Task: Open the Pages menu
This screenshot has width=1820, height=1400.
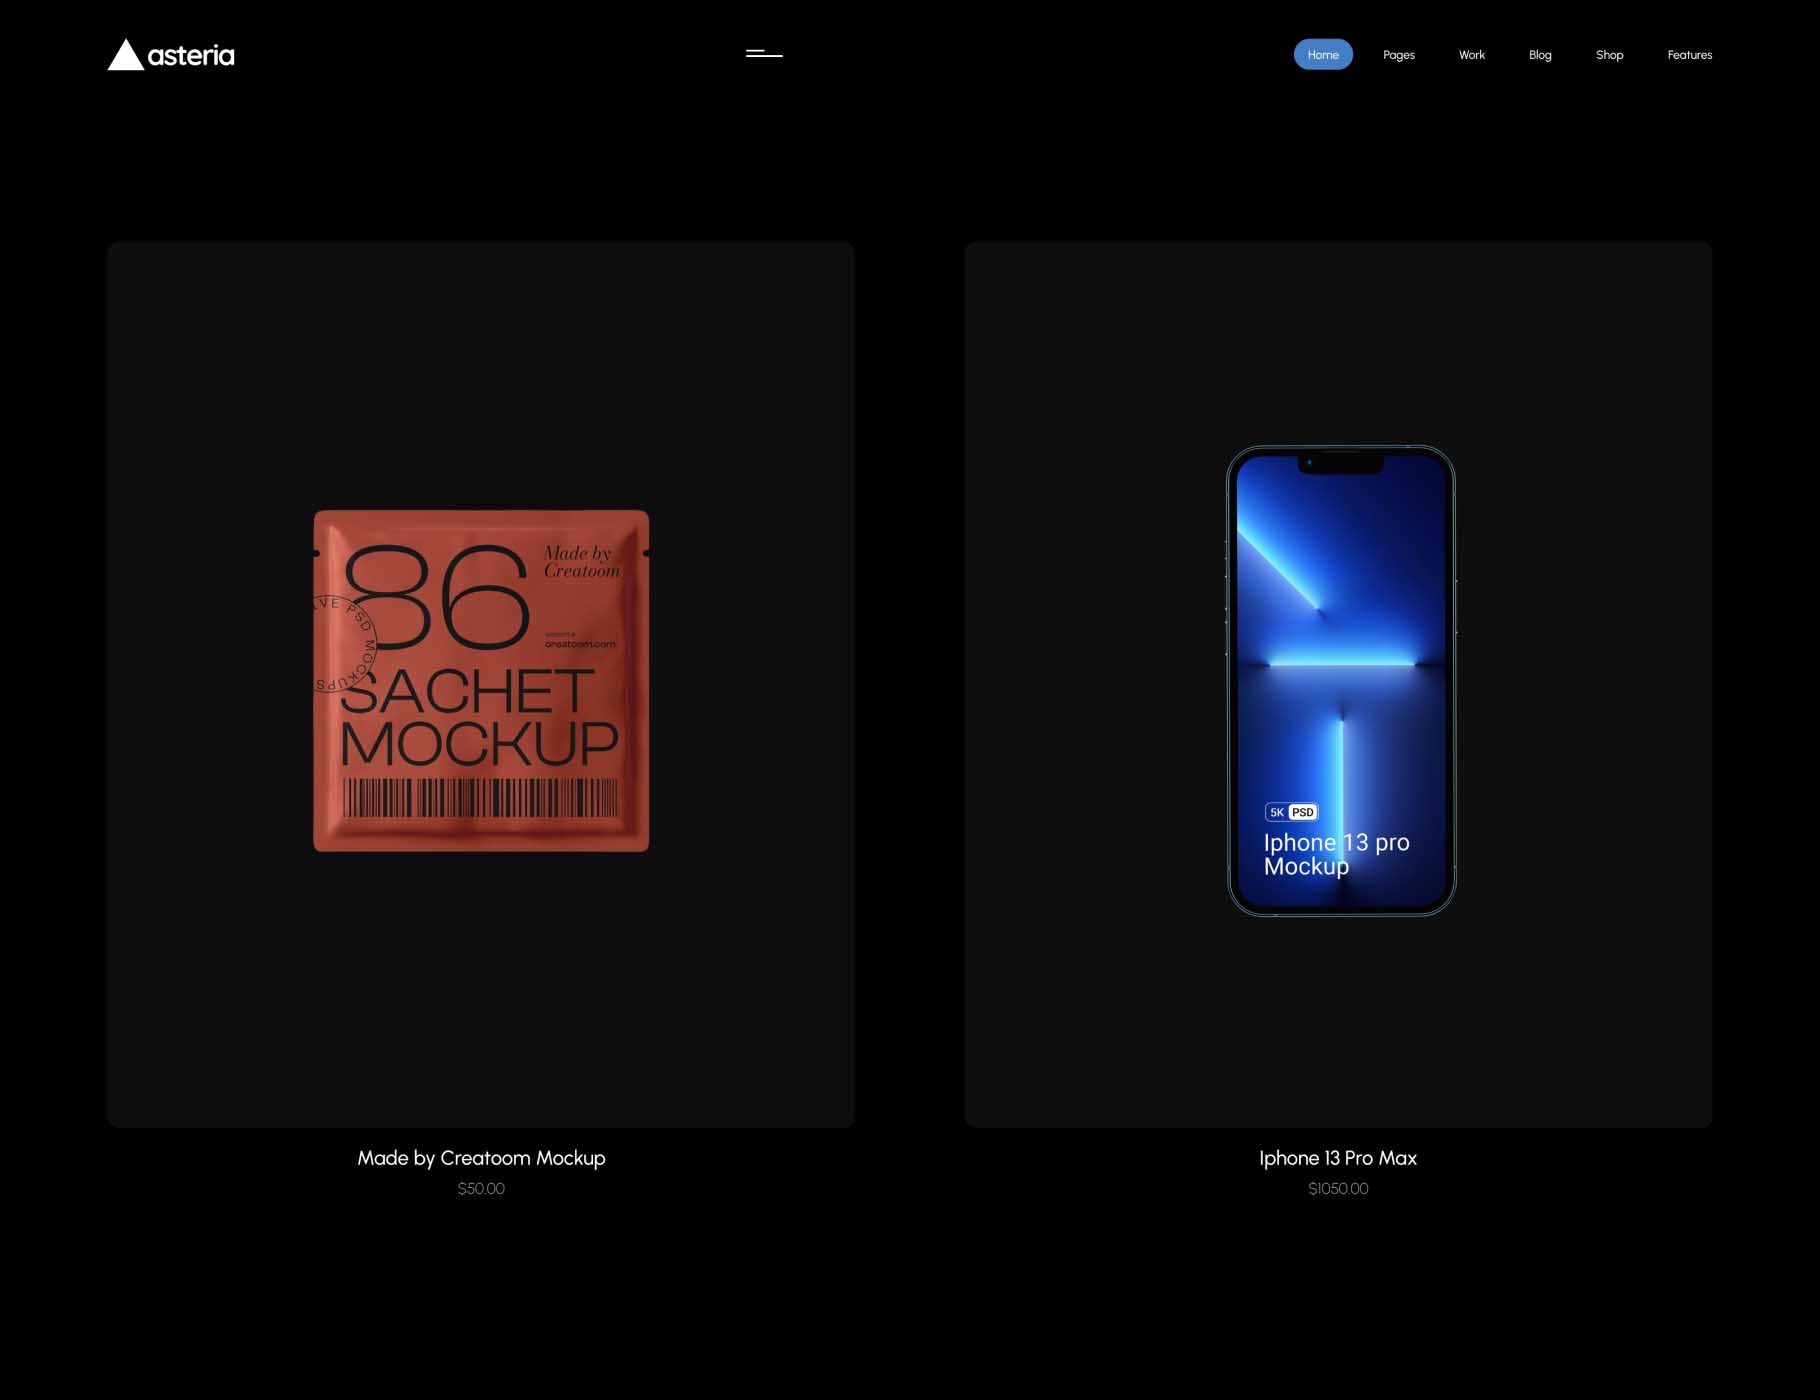Action: [x=1398, y=55]
